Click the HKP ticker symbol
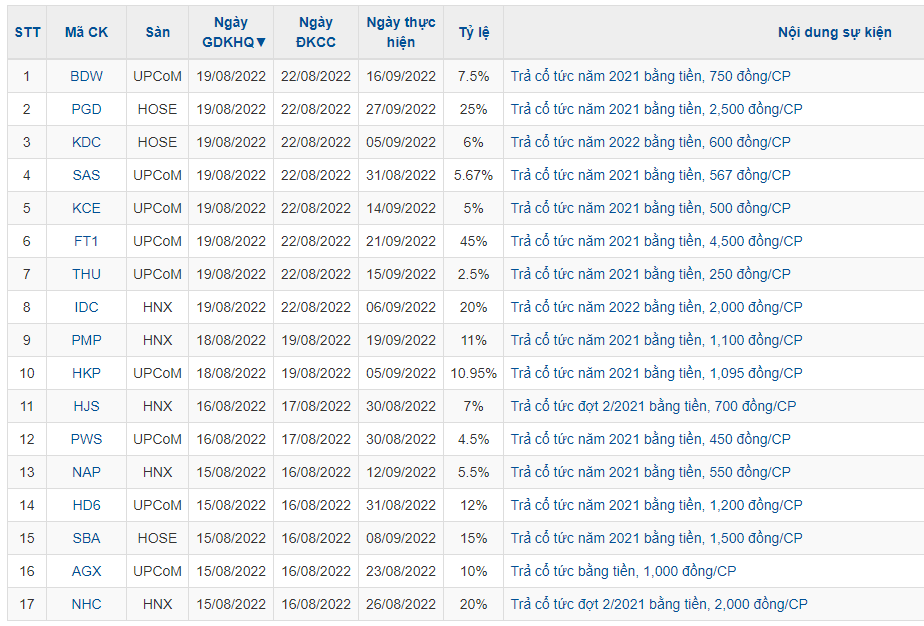The height and width of the screenshot is (626, 924). click(86, 373)
